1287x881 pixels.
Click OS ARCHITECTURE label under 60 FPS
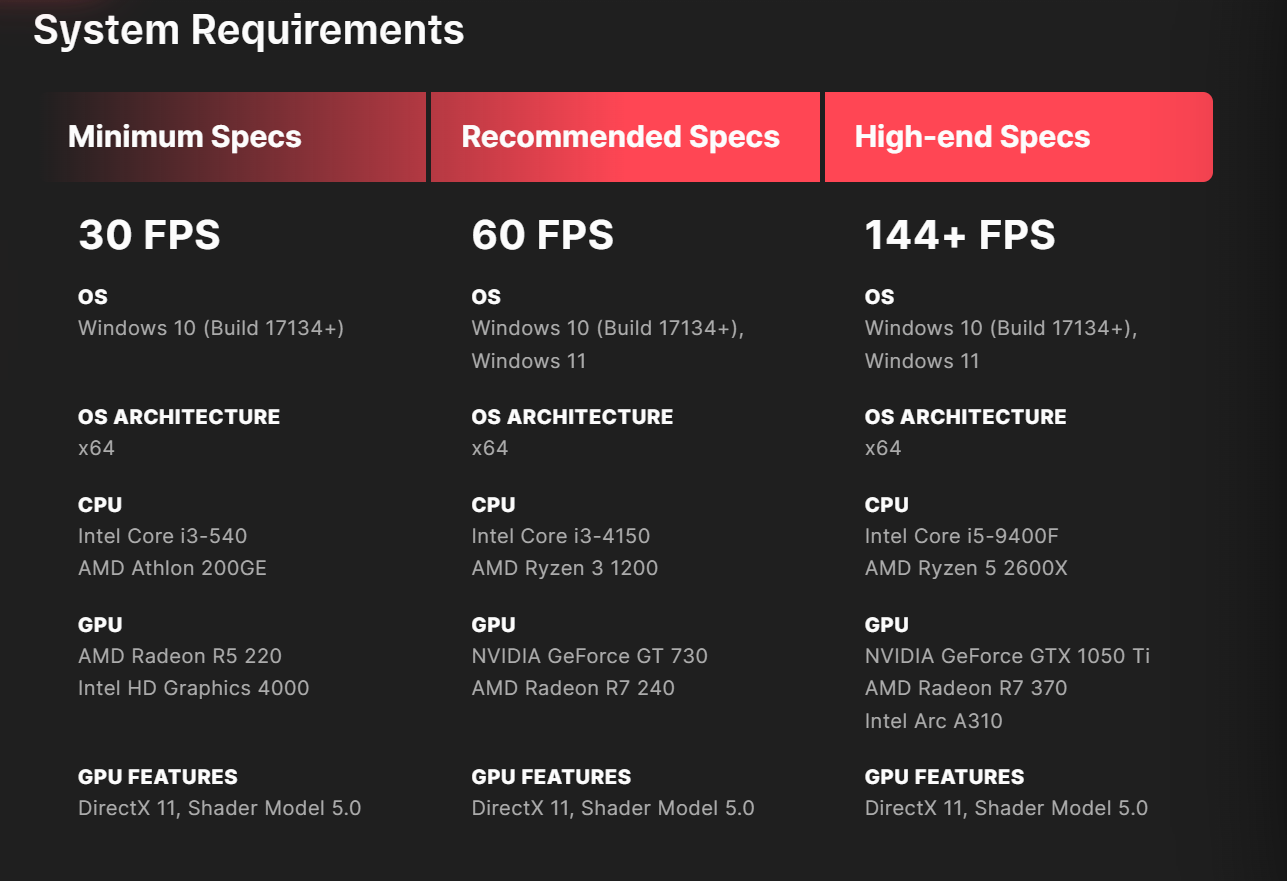(572, 417)
